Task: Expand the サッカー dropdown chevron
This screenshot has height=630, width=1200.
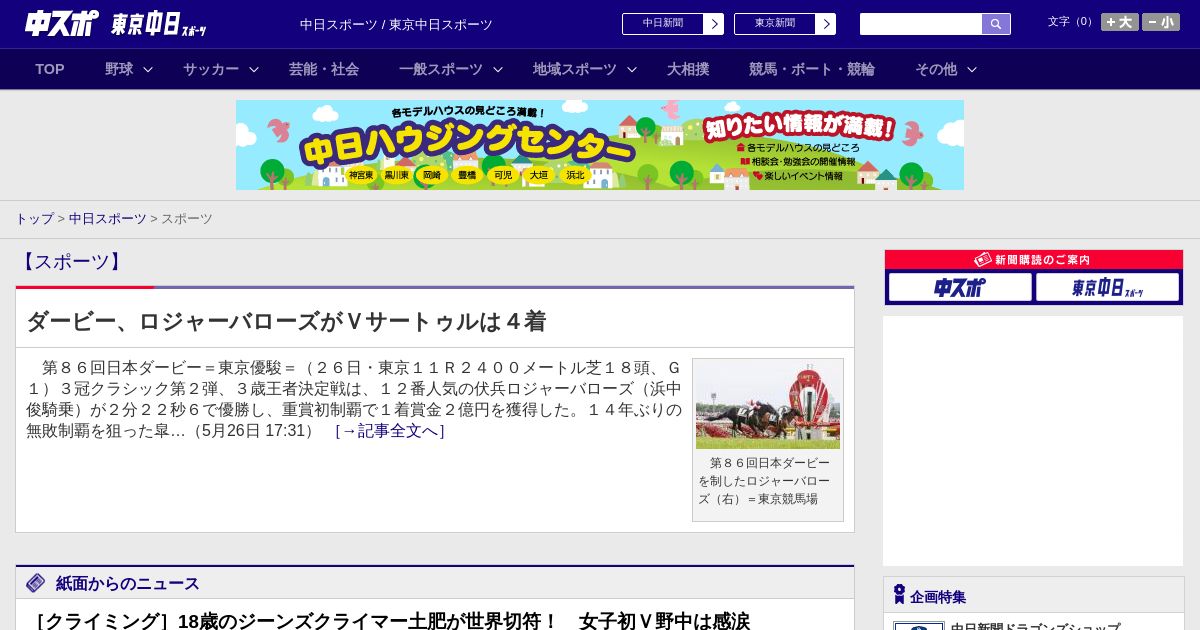Action: pos(254,69)
